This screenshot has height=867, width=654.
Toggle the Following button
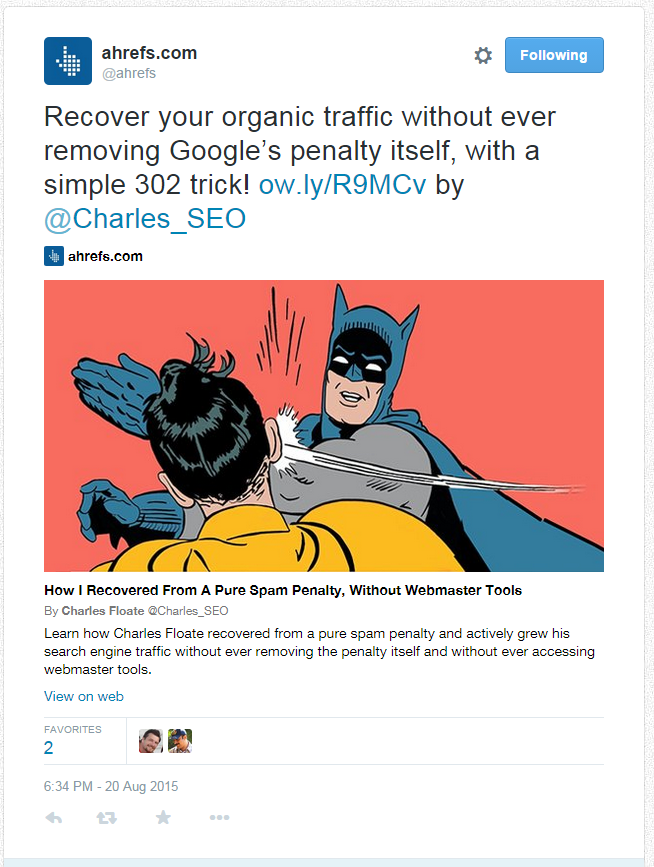click(554, 55)
